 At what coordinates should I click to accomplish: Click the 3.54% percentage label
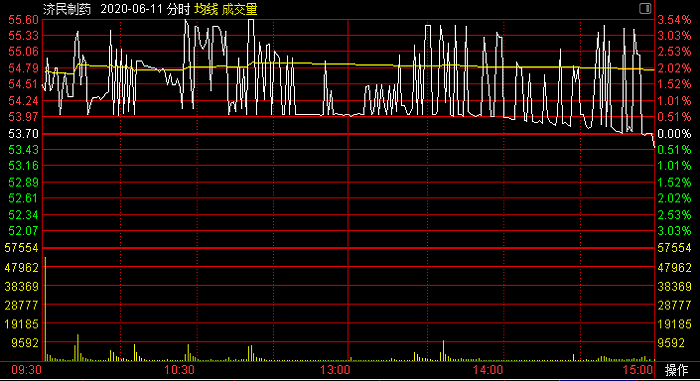click(x=674, y=20)
